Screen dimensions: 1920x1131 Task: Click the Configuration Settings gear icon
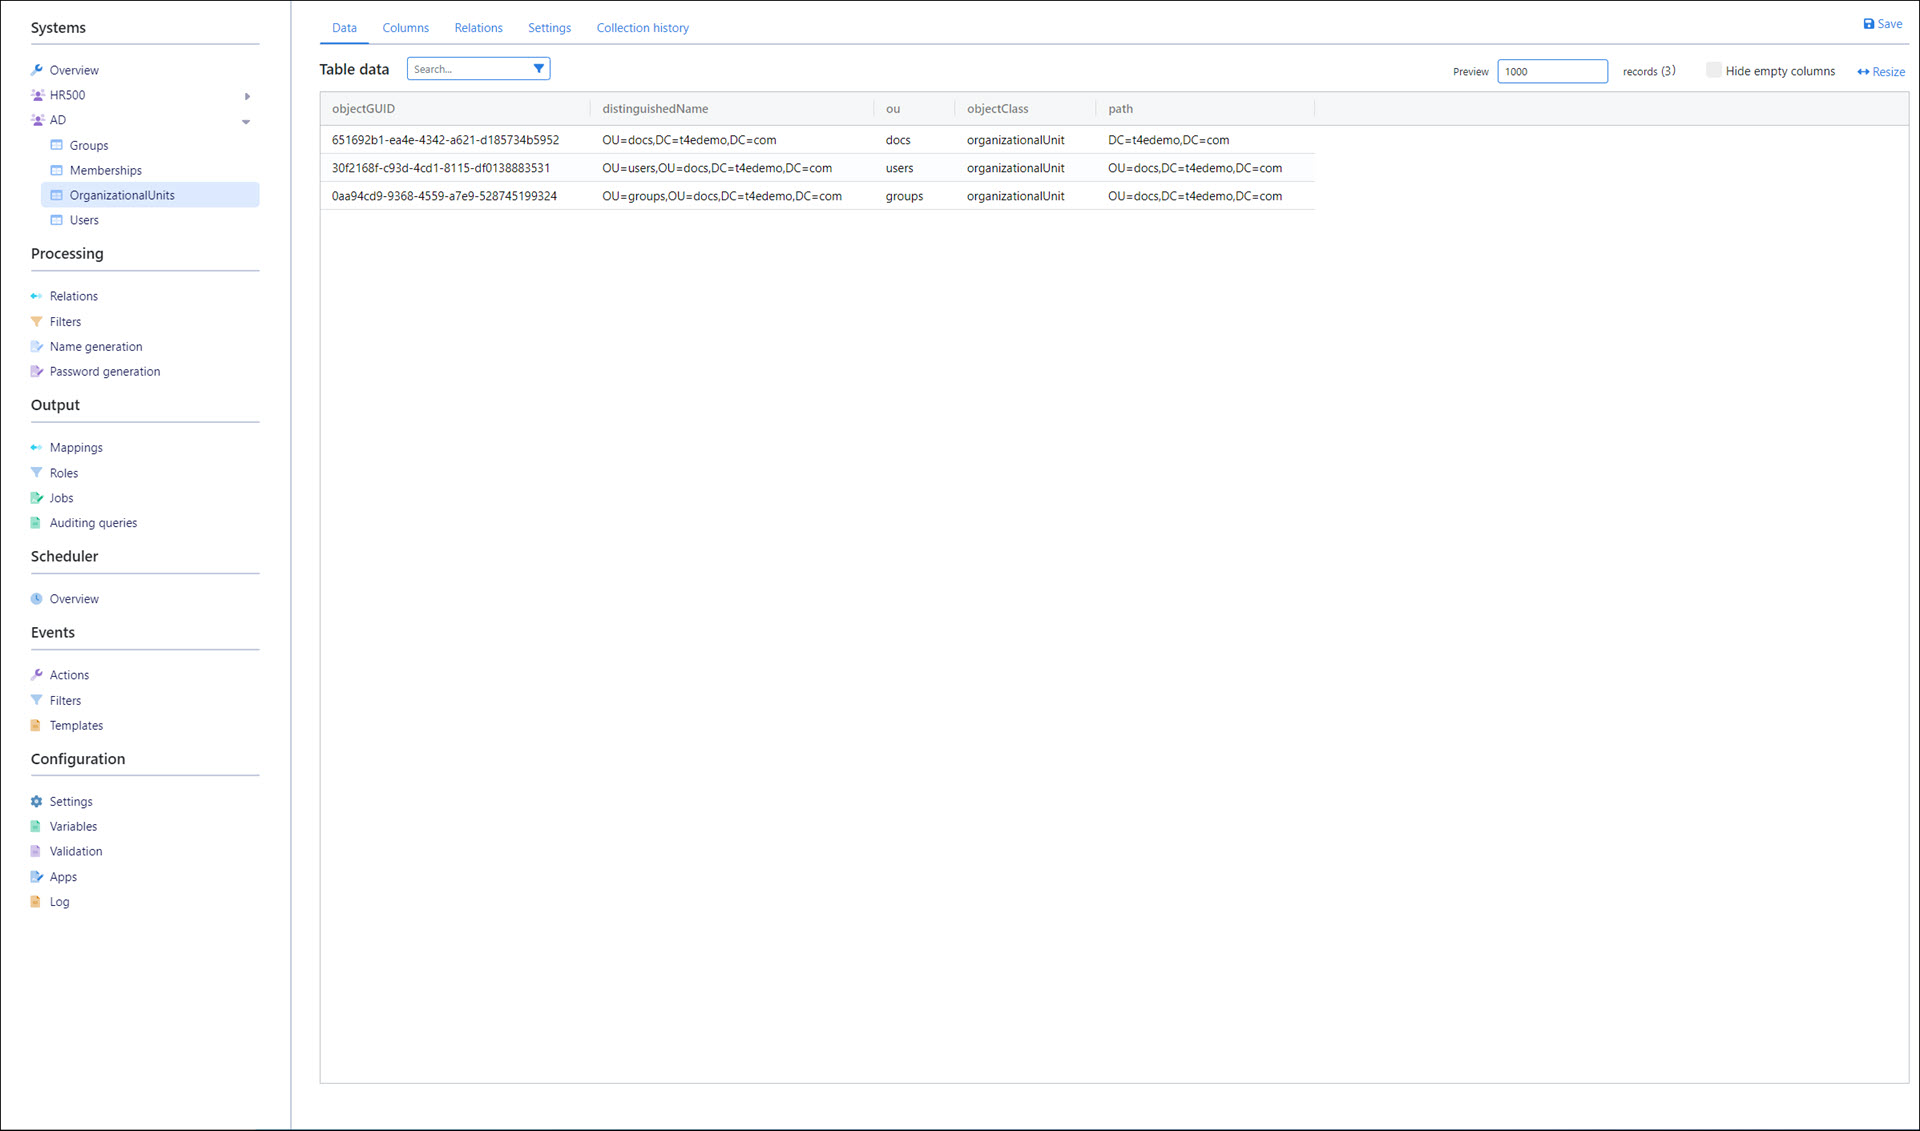(37, 801)
